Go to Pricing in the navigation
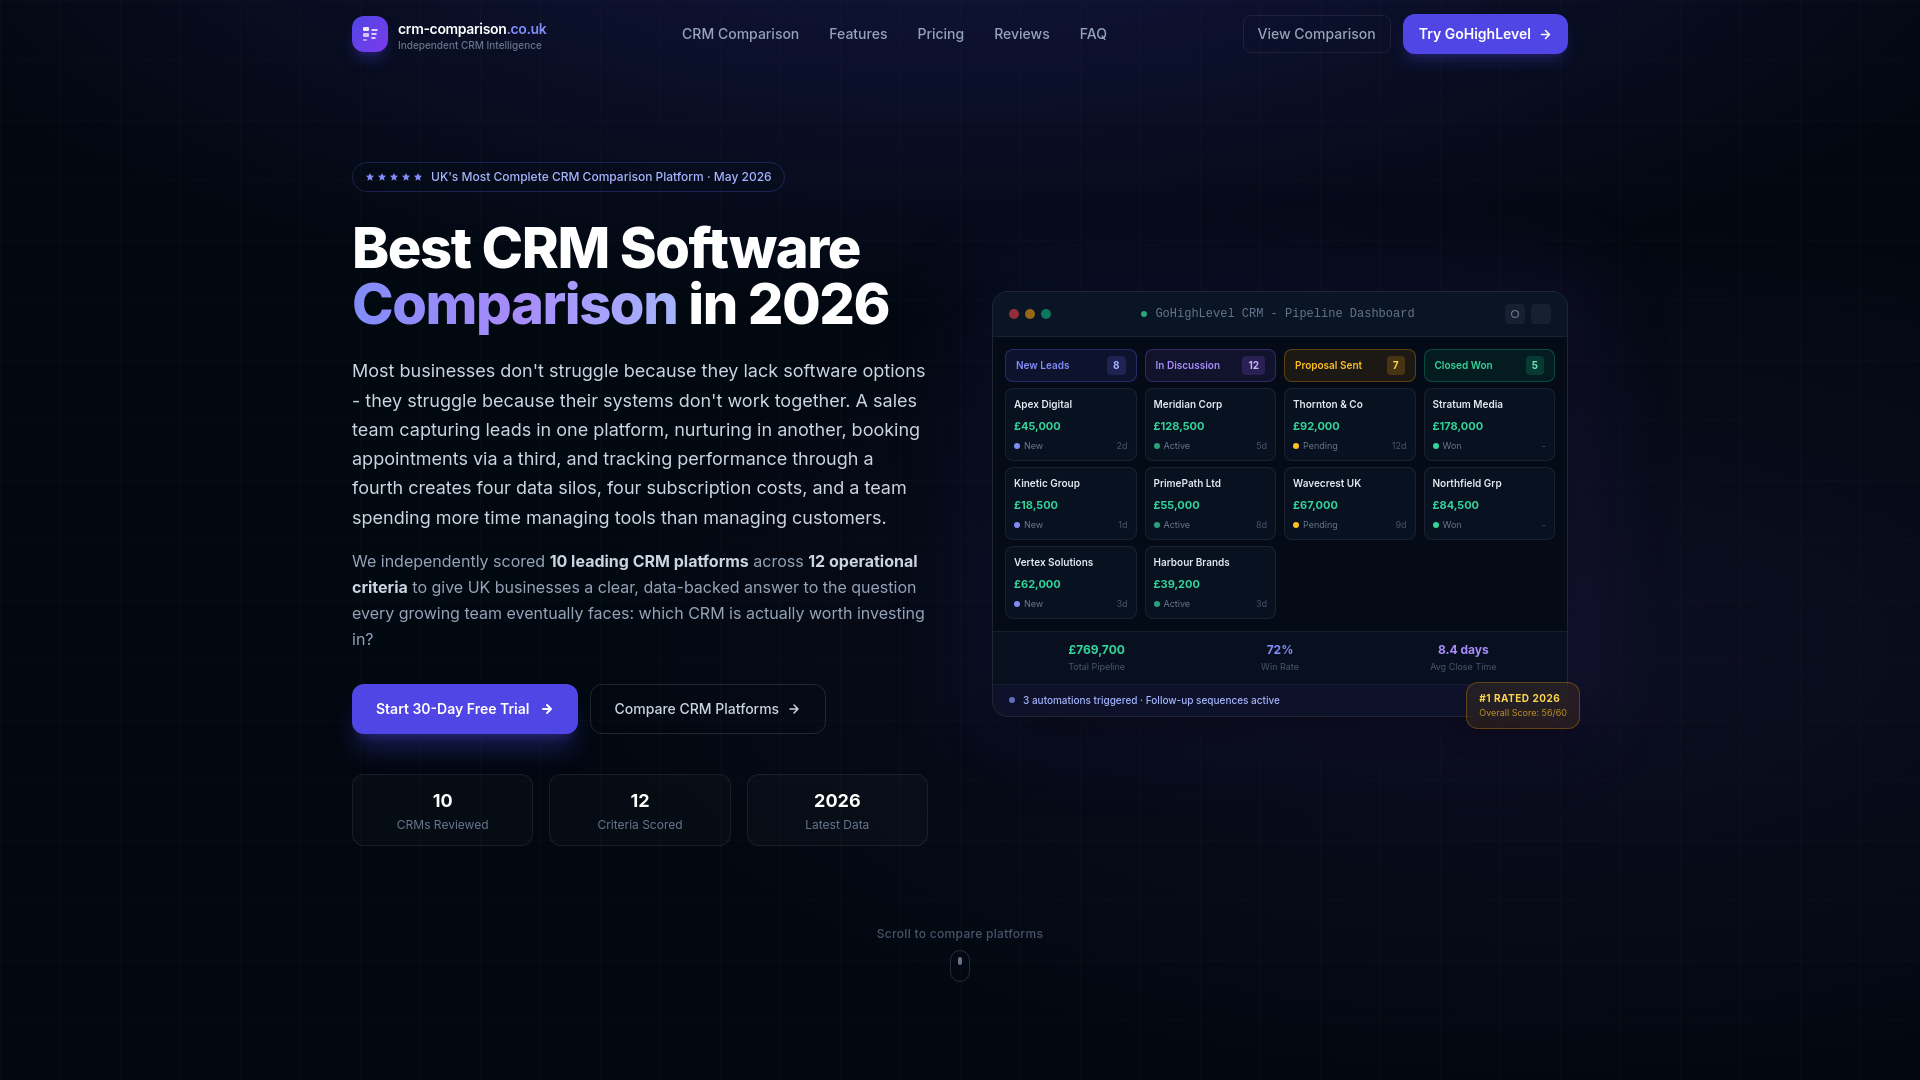This screenshot has height=1080, width=1920. [x=940, y=34]
